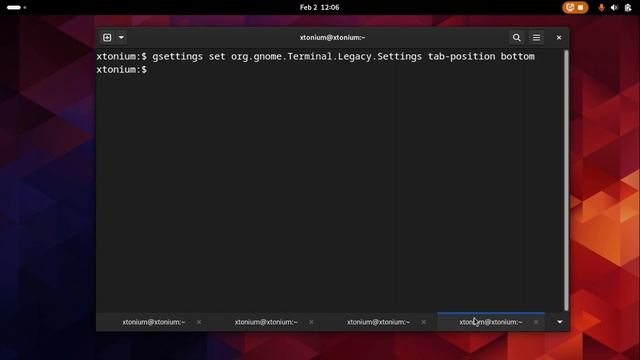Open a new terminal tab
Image resolution: width=640 pixels, height=360 pixels.
107,38
